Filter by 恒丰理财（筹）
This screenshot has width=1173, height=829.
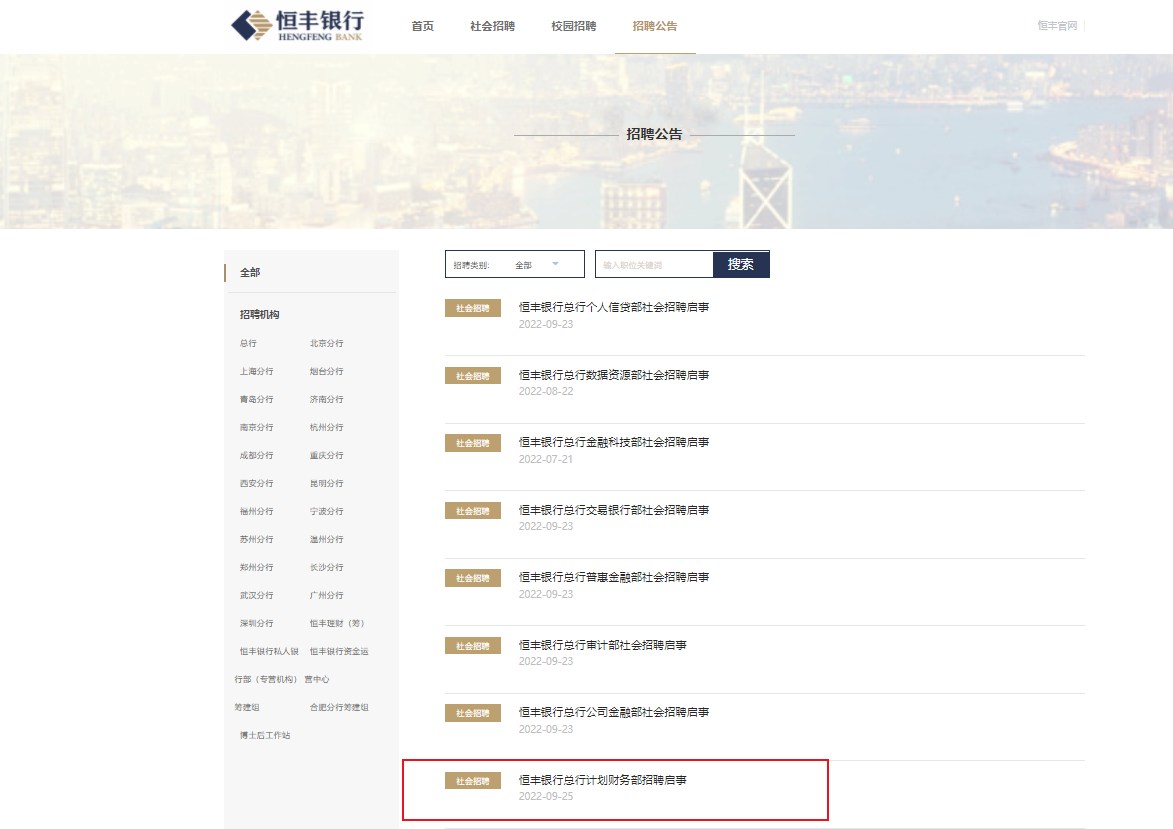pos(337,623)
